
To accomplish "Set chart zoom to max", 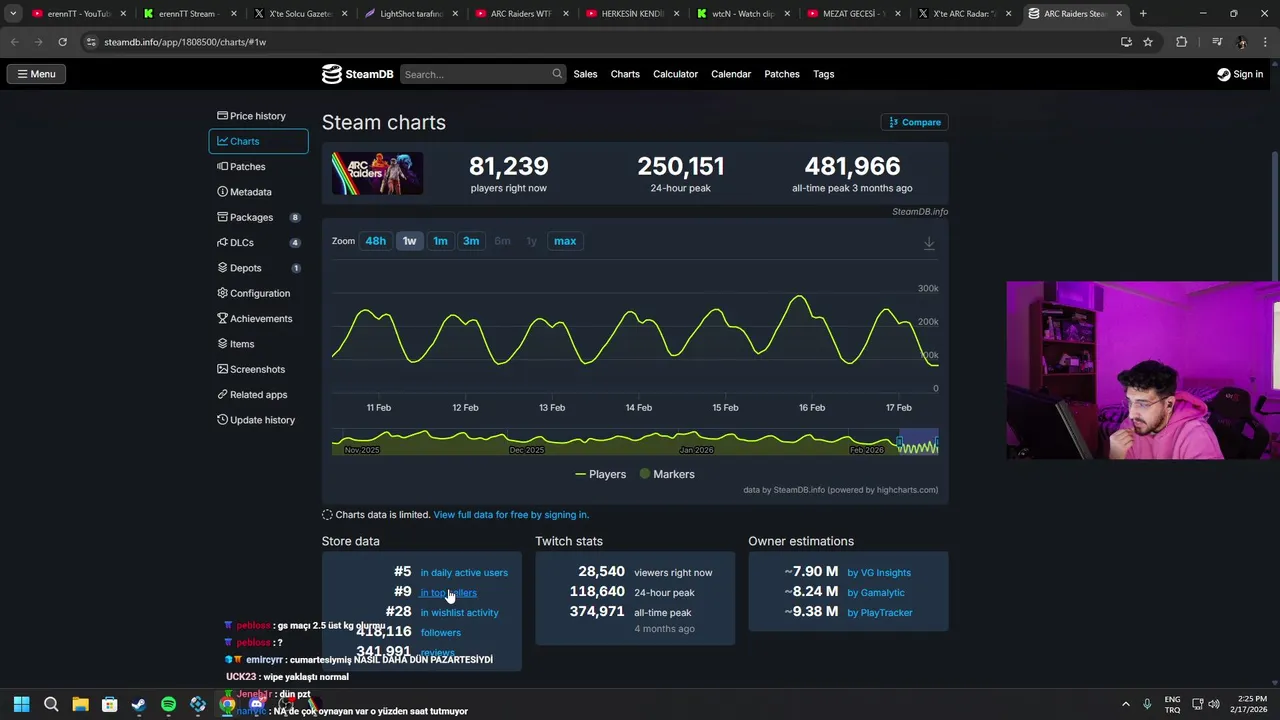I will pos(565,241).
